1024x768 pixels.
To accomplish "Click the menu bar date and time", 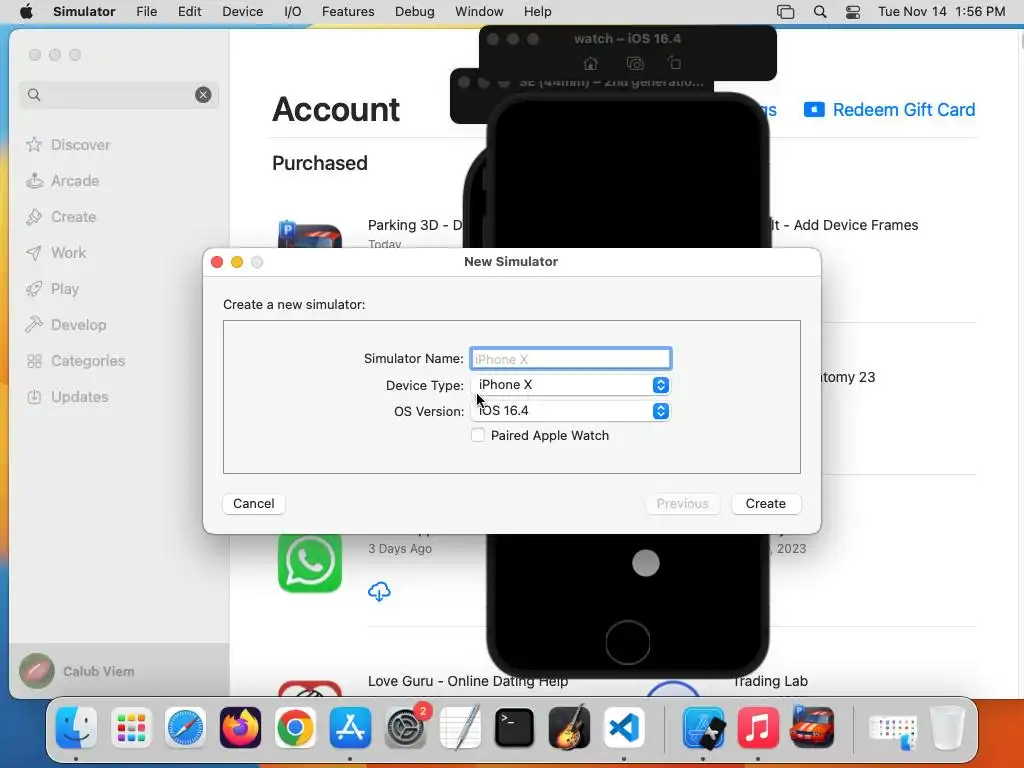I will coord(941,12).
